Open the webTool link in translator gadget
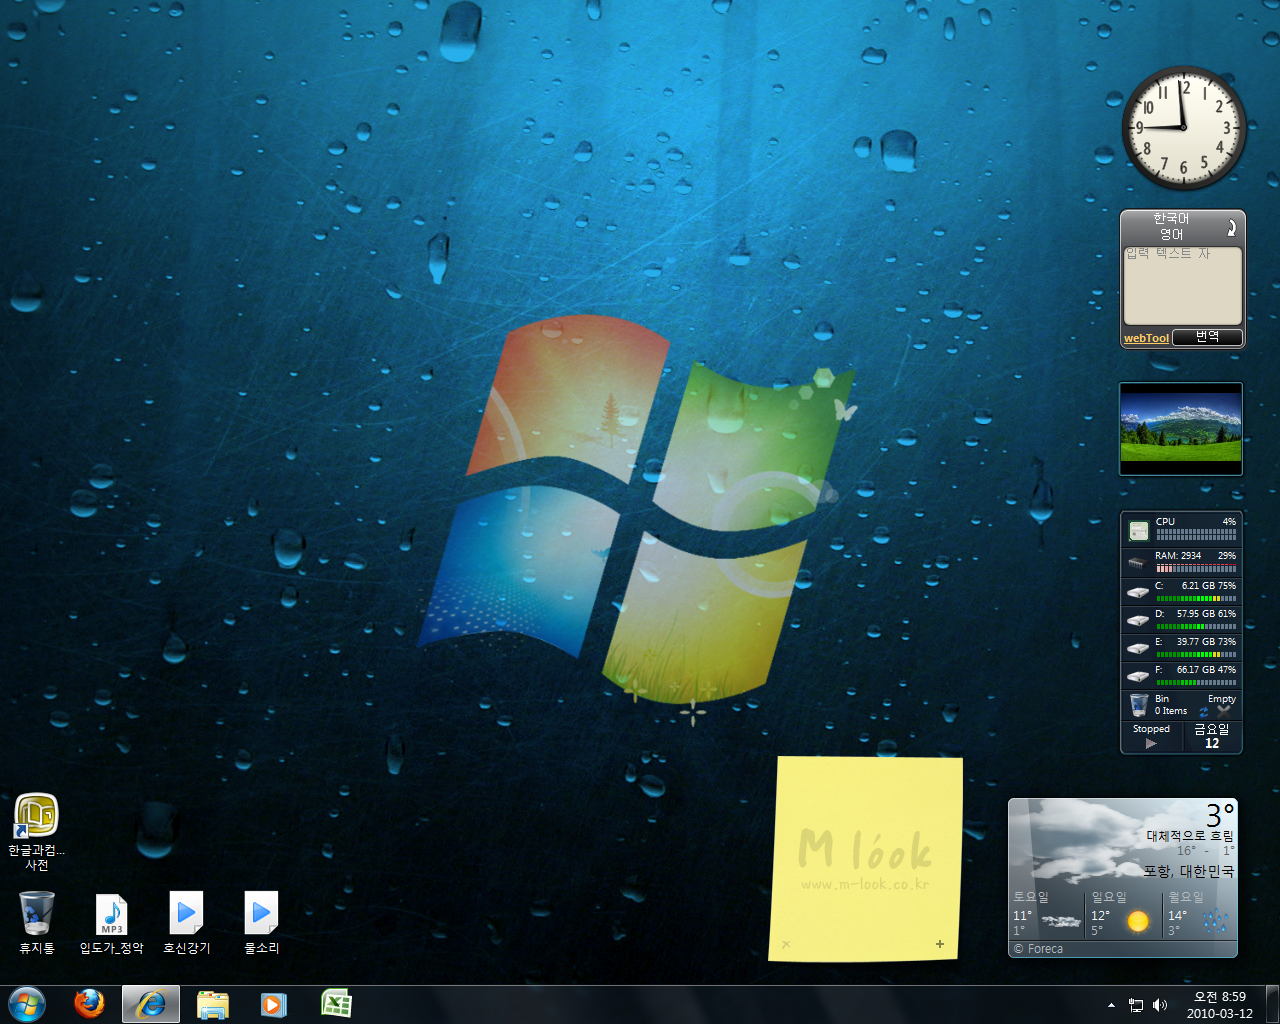This screenshot has height=1024, width=1280. pyautogui.click(x=1146, y=338)
